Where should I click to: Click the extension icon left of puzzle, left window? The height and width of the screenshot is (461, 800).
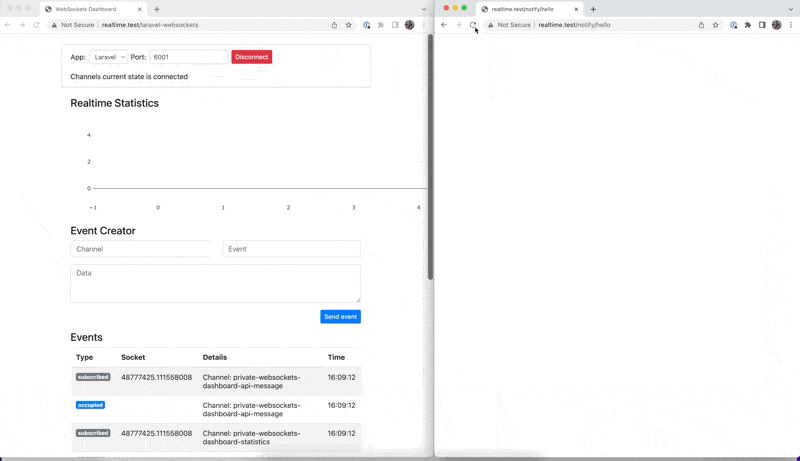coord(366,25)
